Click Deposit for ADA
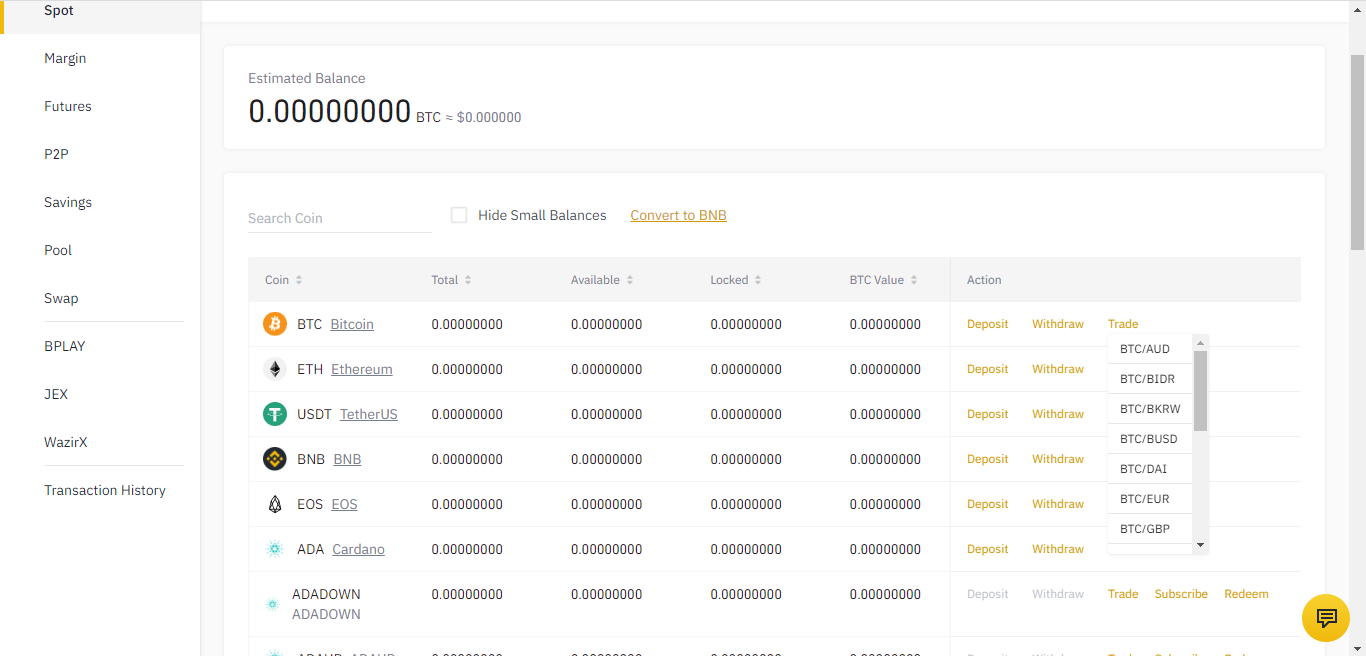 click(987, 549)
